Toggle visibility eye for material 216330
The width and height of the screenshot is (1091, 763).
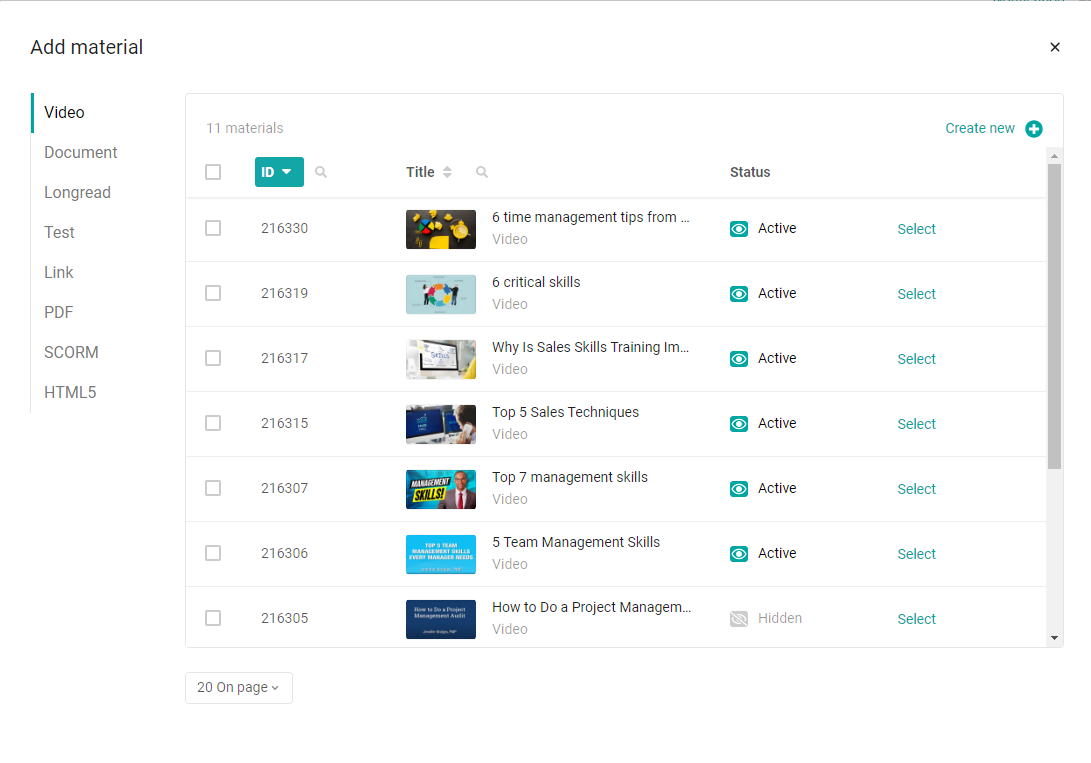739,229
